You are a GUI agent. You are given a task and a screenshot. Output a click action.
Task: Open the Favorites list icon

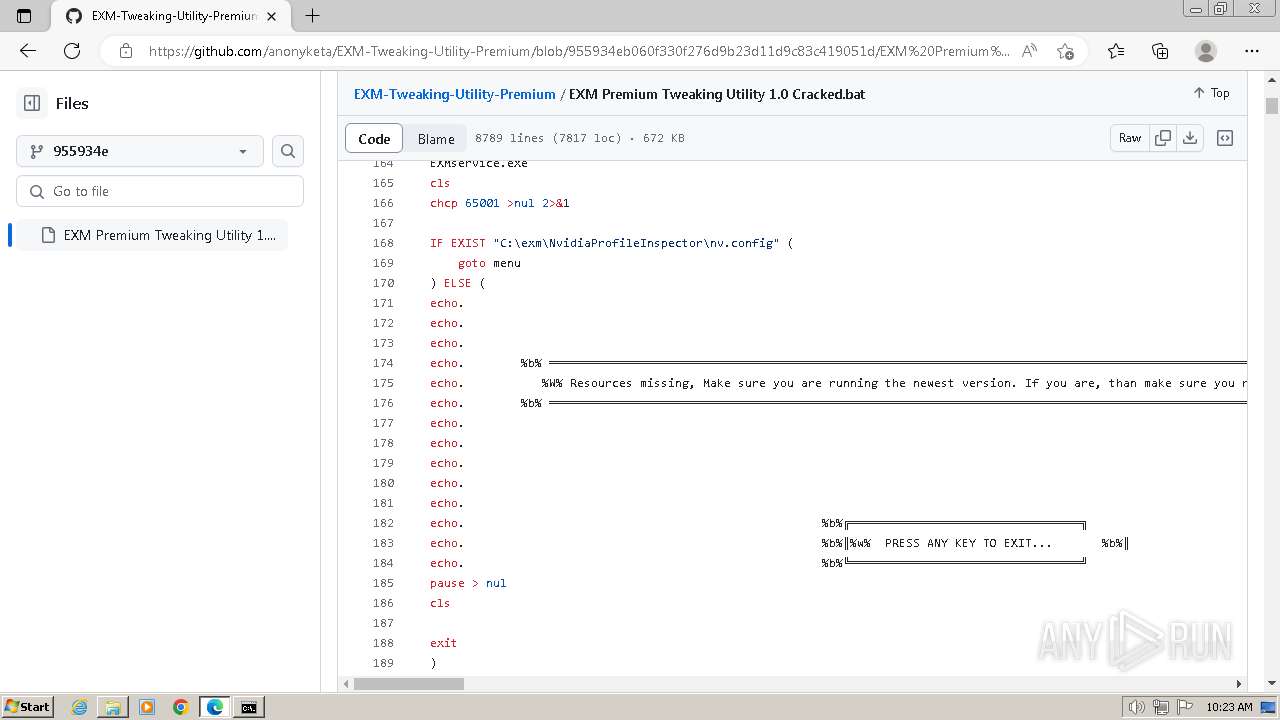point(1116,51)
